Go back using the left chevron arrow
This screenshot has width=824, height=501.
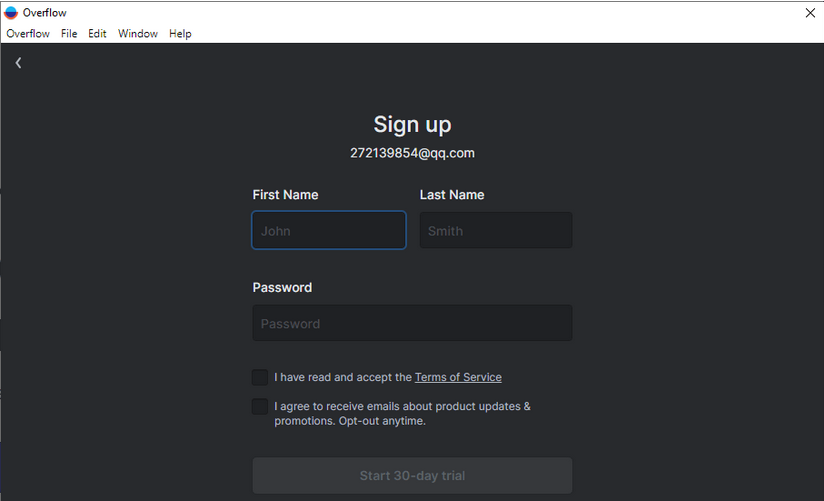[x=18, y=63]
